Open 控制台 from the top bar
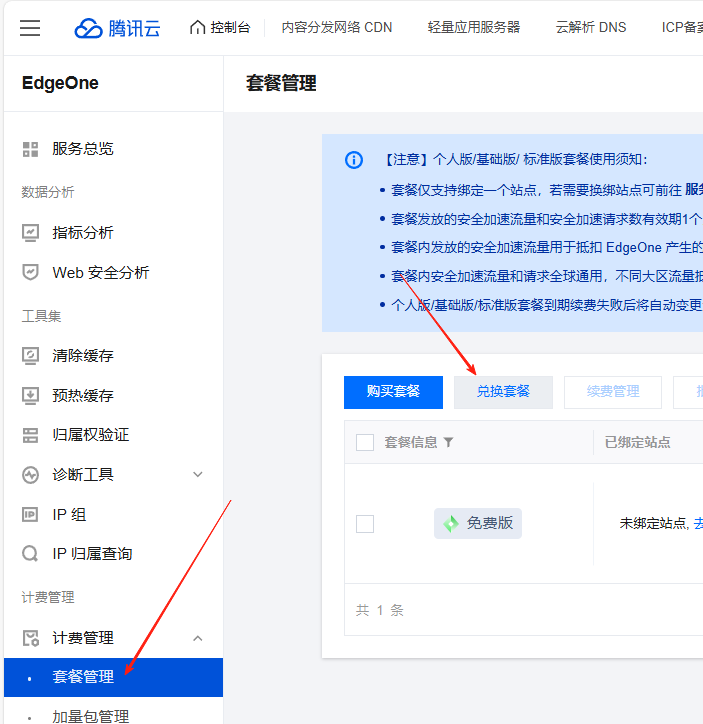Viewport: 703px width, 724px height. click(219, 28)
